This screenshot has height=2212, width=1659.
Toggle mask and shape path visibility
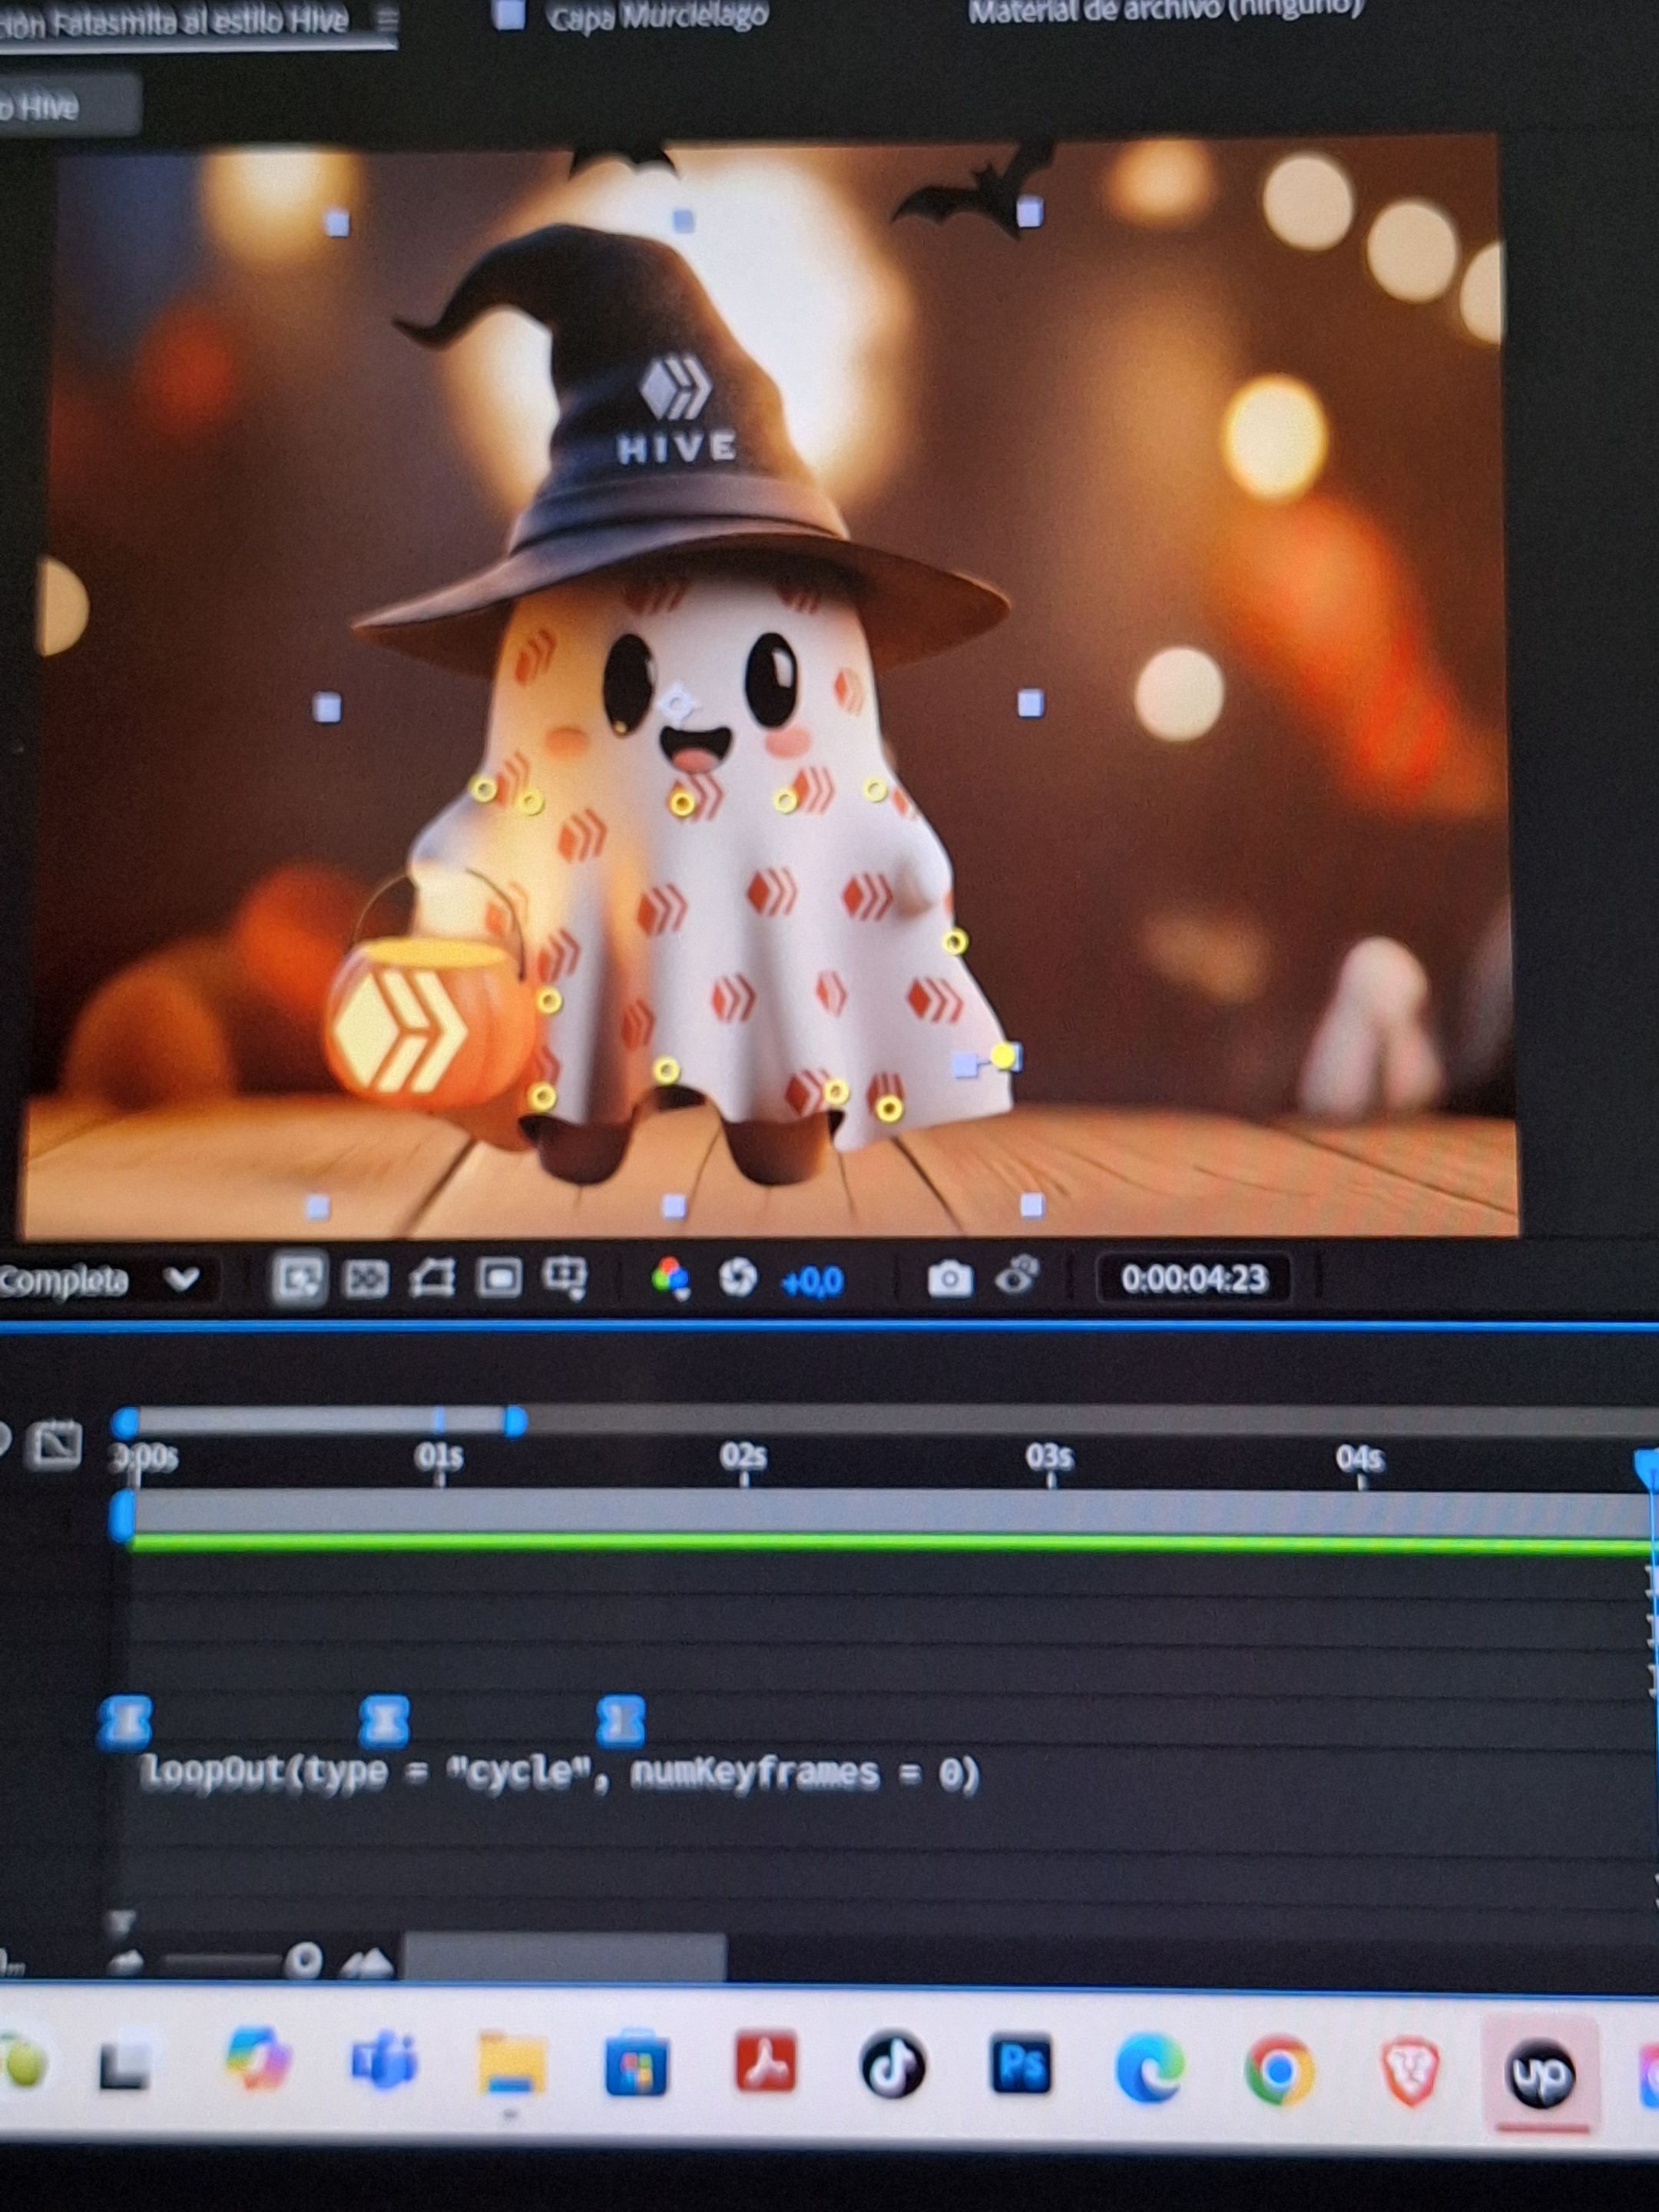[432, 1278]
